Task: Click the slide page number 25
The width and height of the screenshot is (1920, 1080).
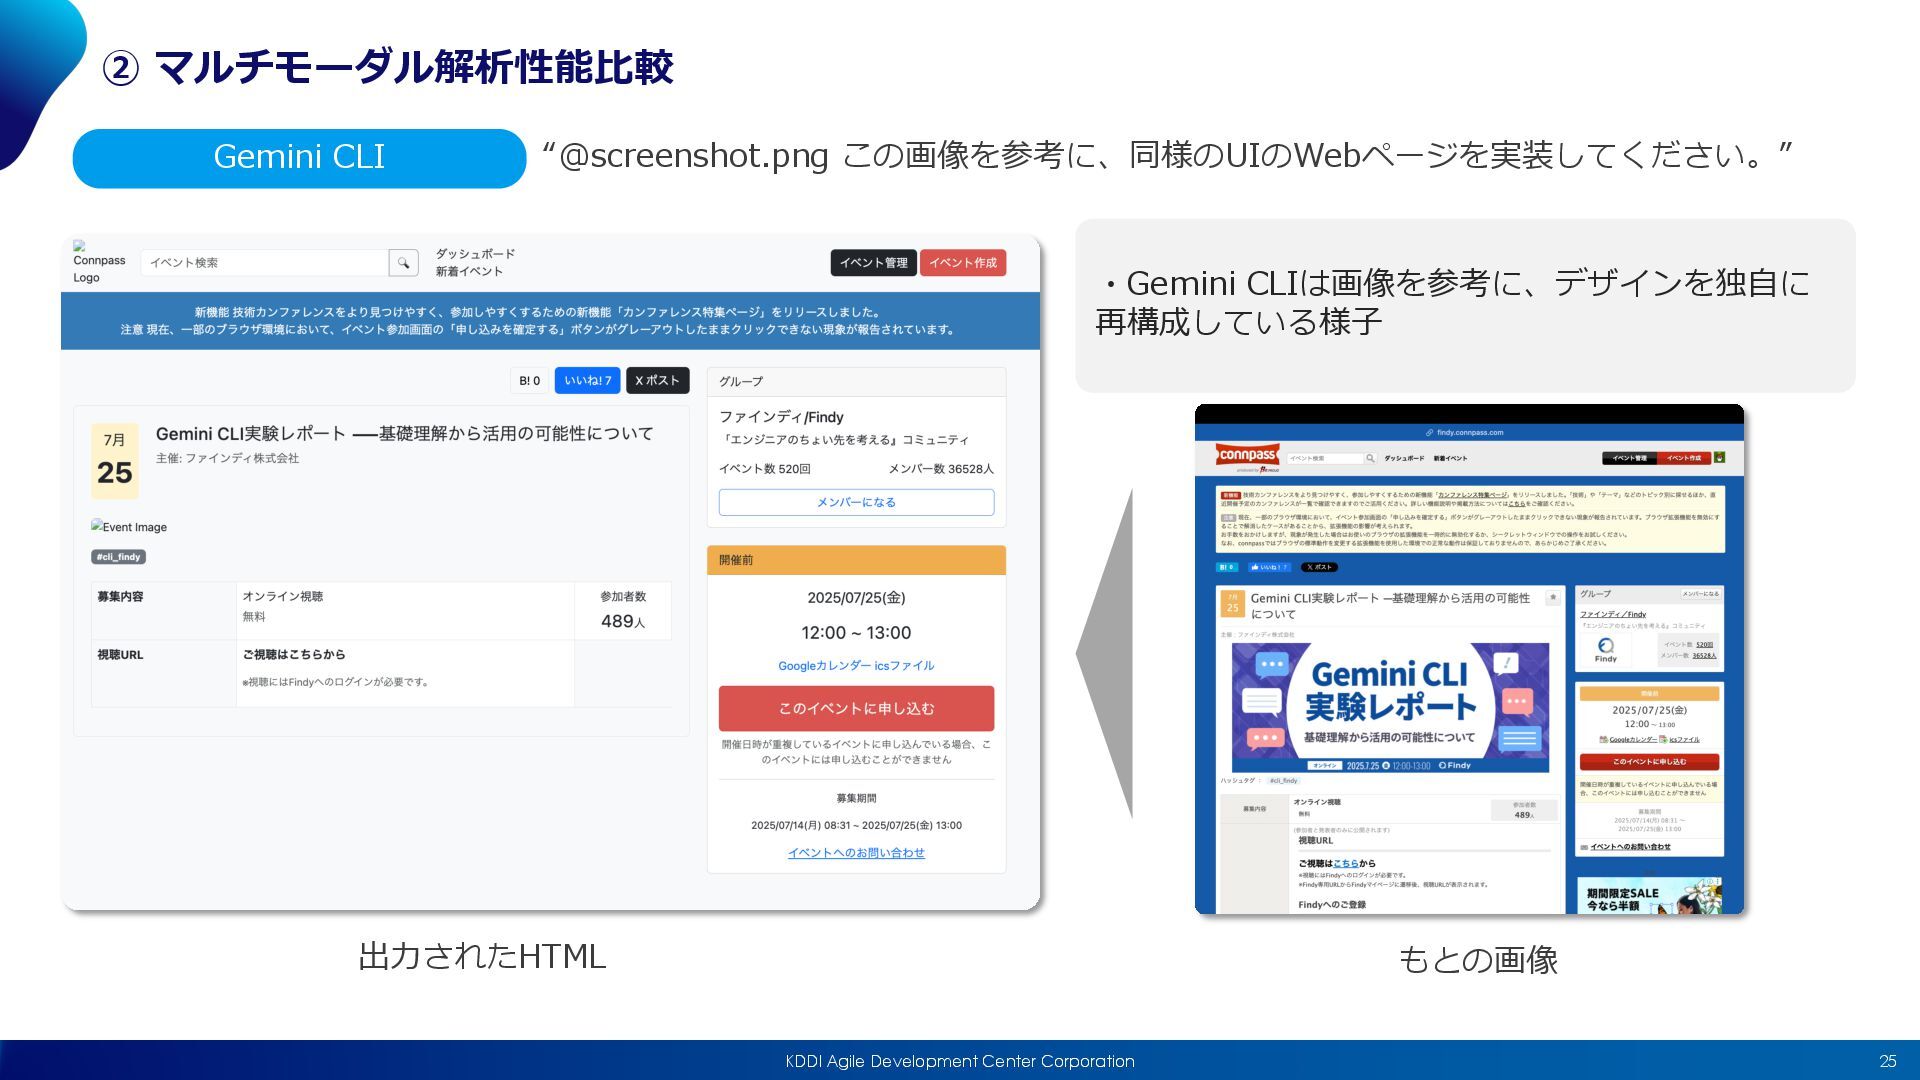Action: point(1888,1061)
